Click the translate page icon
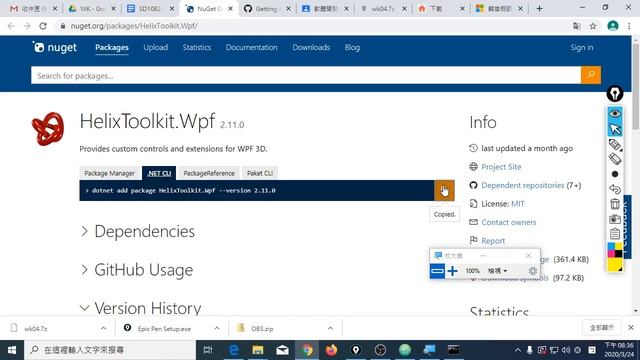The height and width of the screenshot is (360, 640). [x=577, y=26]
